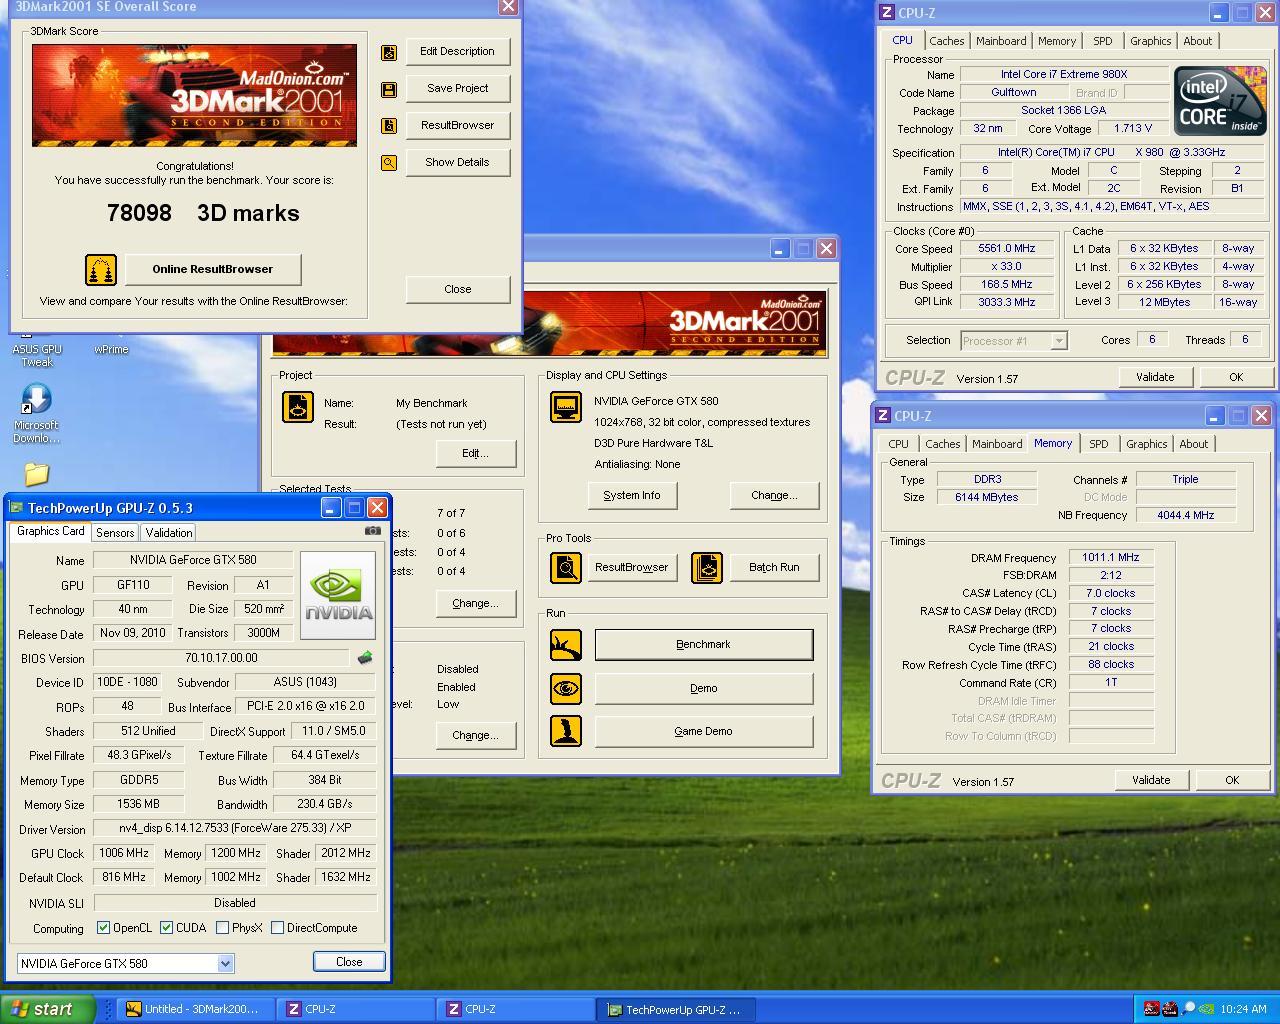
Task: Click Validate in the top CPU-Z window
Action: (x=1154, y=377)
